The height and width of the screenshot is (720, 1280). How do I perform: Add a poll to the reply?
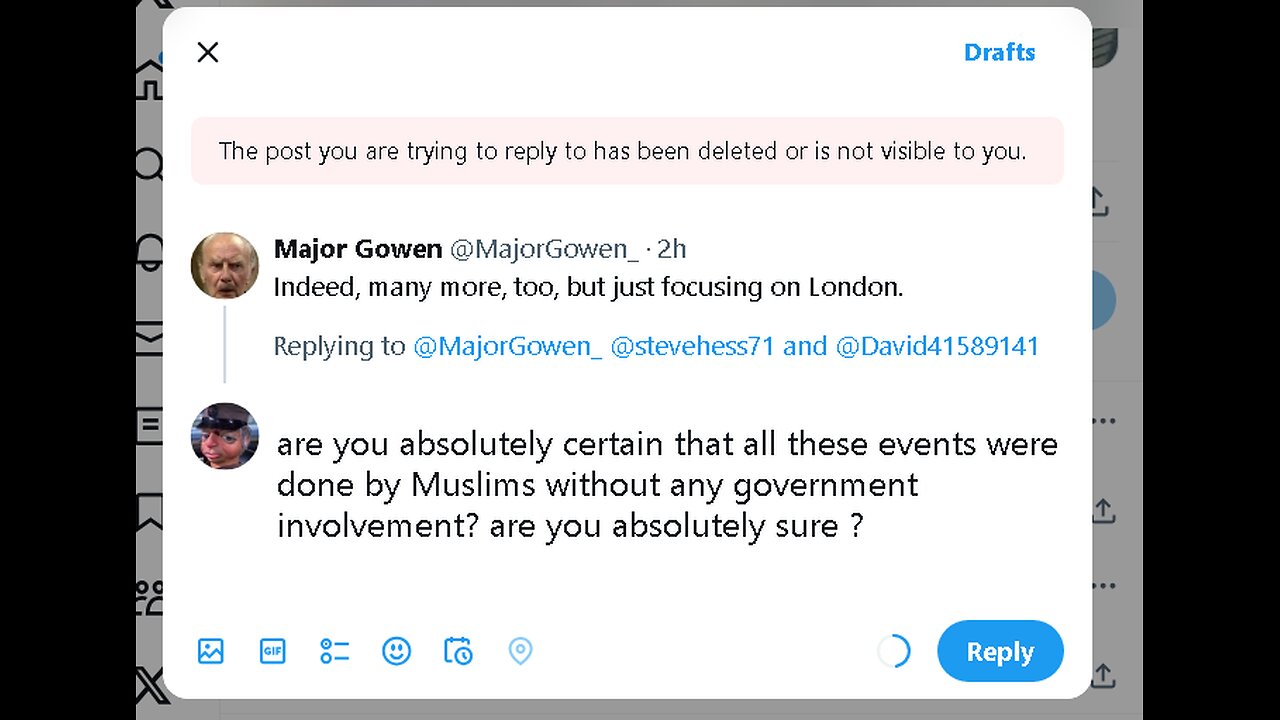tap(334, 651)
